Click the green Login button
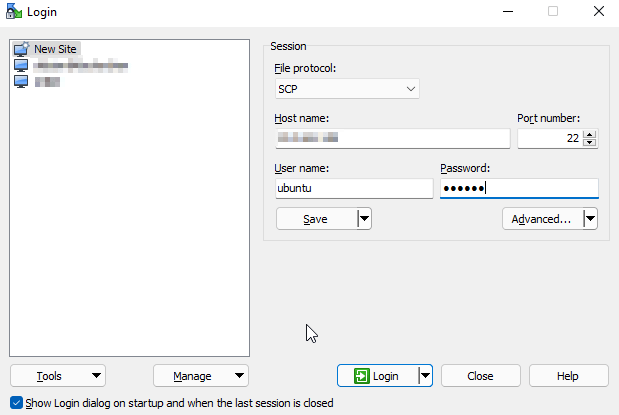The width and height of the screenshot is (619, 415). coord(376,376)
